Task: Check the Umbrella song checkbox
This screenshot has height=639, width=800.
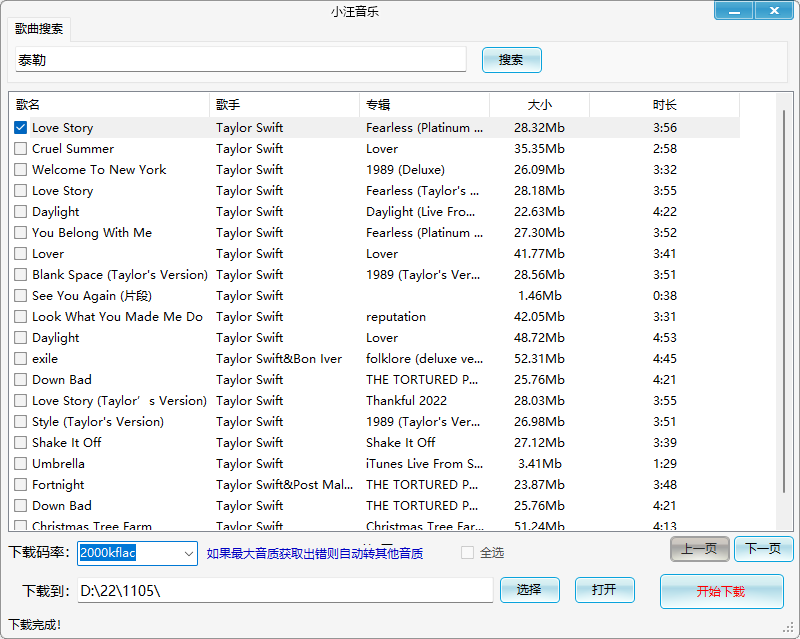Action: [x=20, y=463]
